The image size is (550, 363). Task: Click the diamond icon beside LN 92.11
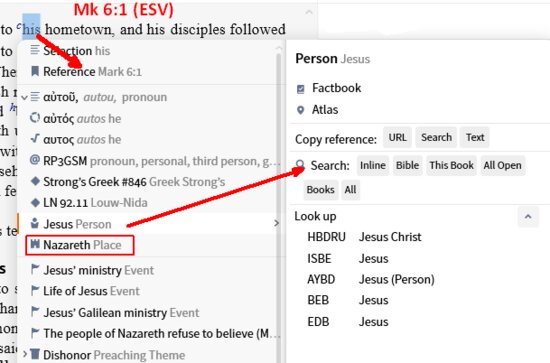pyautogui.click(x=35, y=202)
